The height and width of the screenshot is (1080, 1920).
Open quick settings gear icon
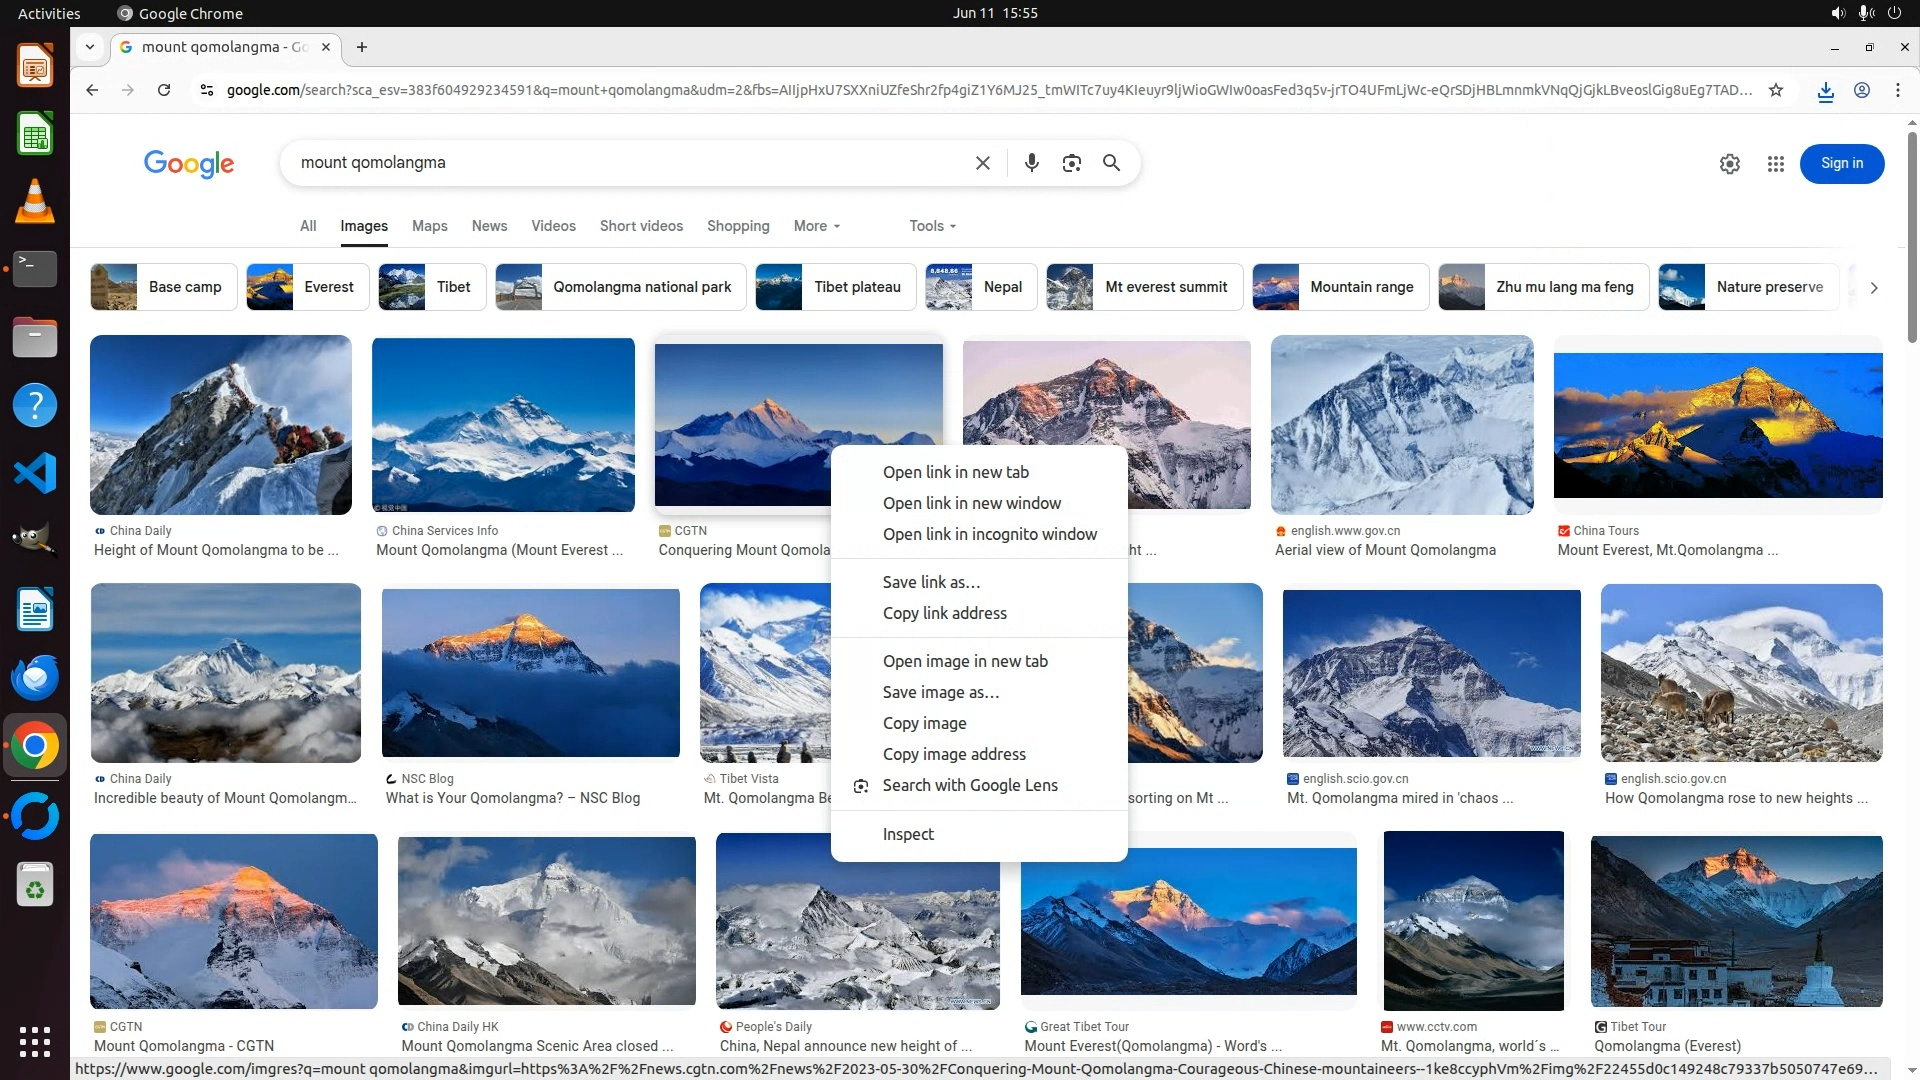coord(1729,164)
